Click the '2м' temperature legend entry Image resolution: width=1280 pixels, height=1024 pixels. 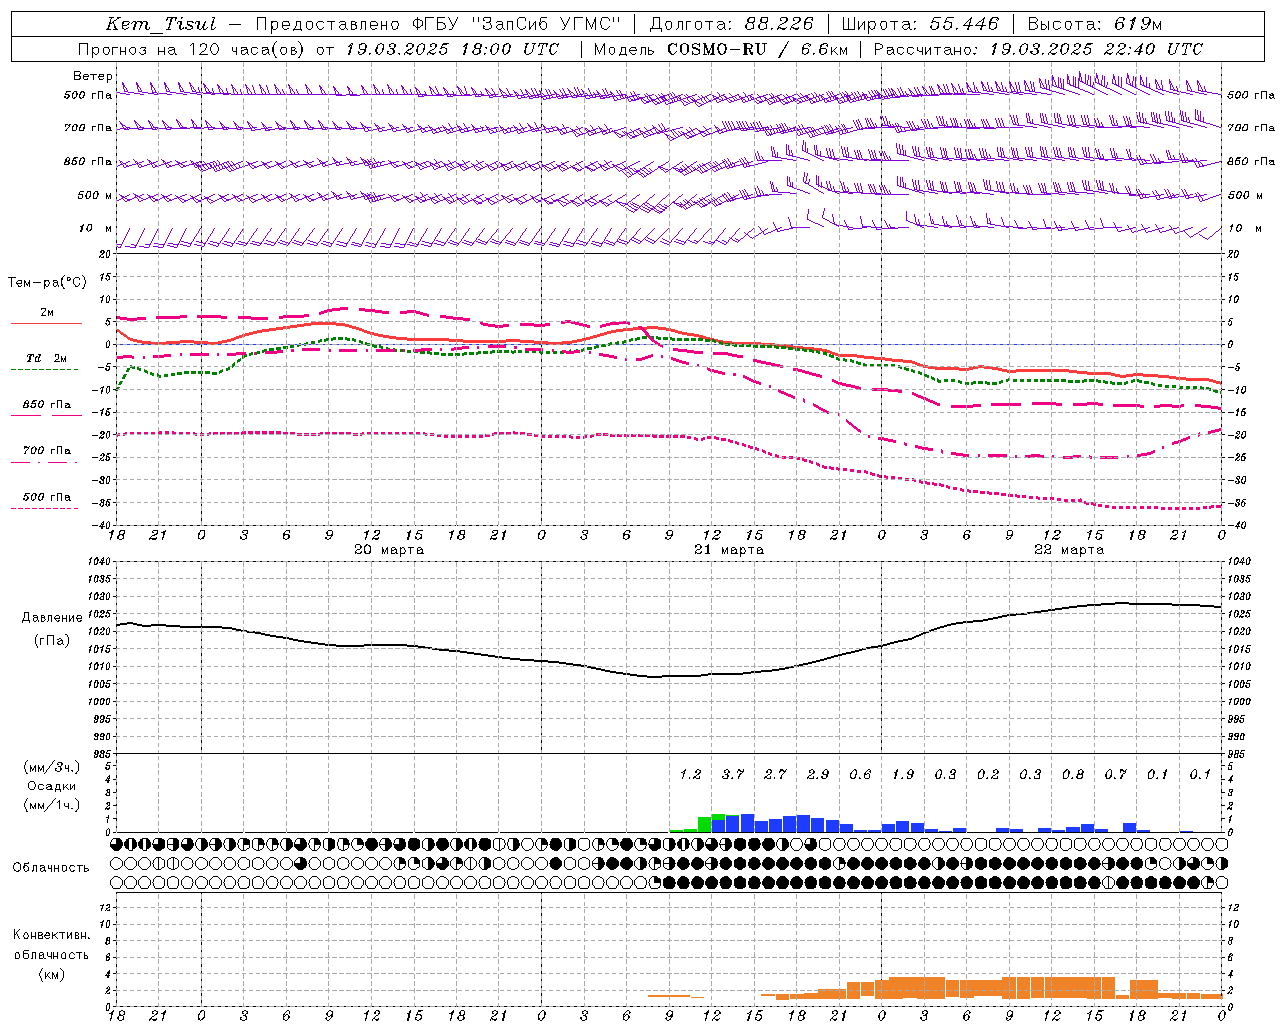(x=47, y=312)
